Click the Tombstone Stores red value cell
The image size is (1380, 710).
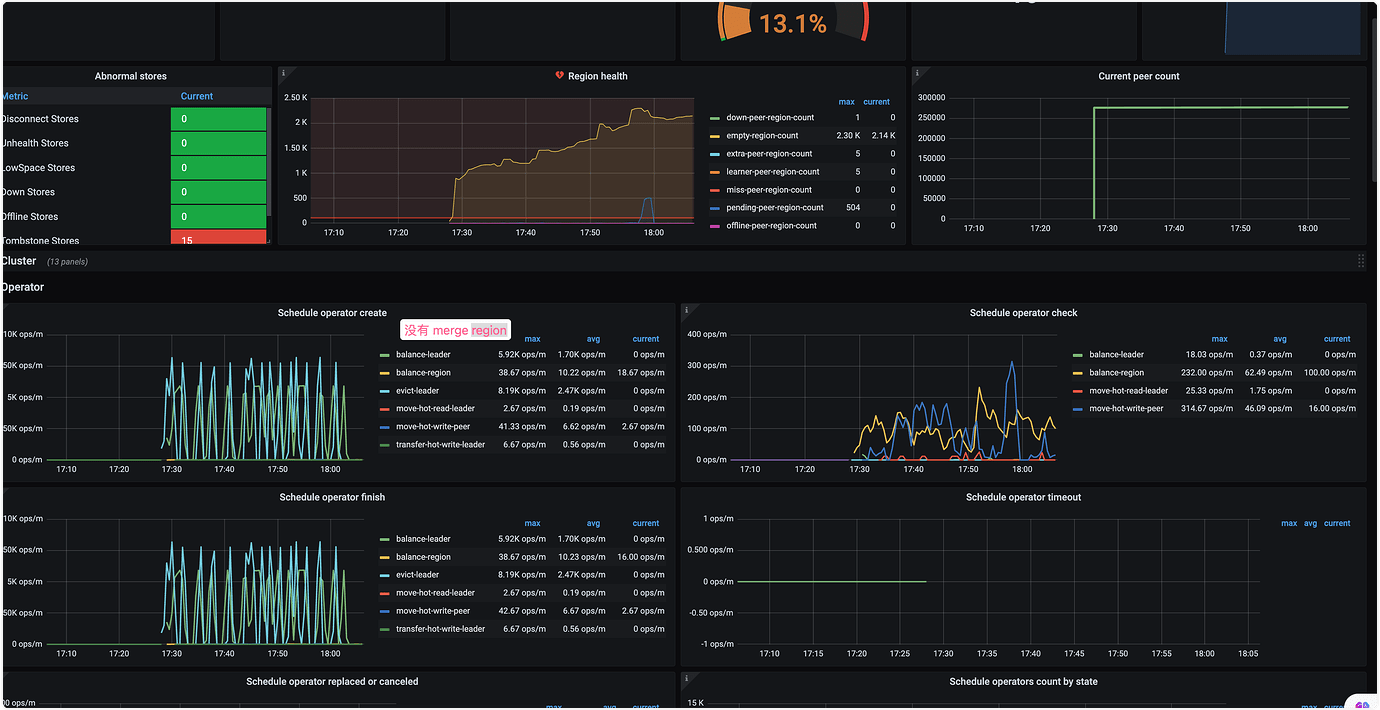218,238
